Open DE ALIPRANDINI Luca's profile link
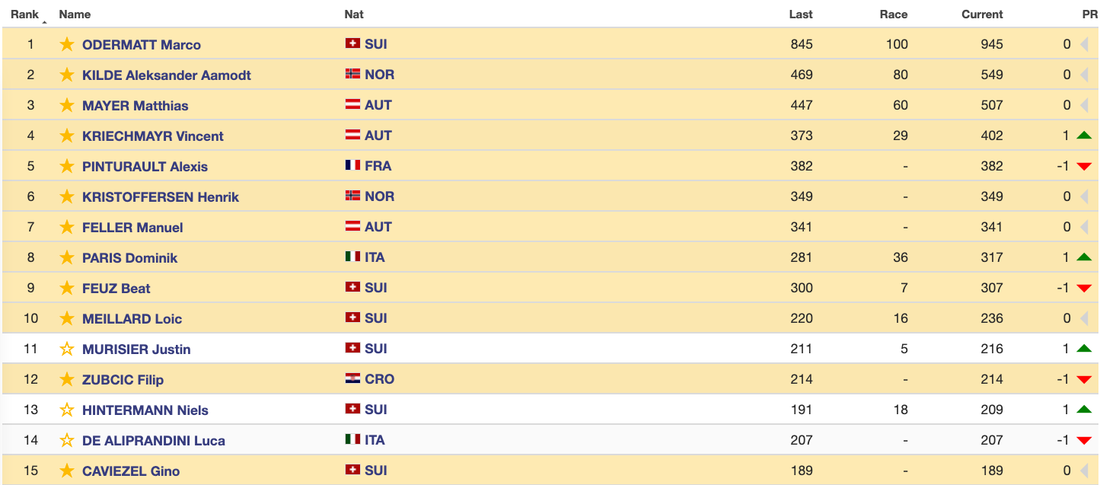Screen dimensions: 1100x485 pyautogui.click(x=153, y=440)
